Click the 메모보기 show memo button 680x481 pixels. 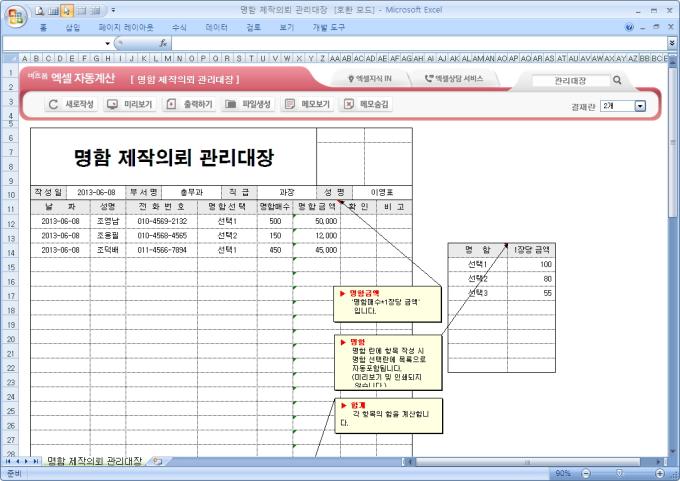click(x=307, y=104)
